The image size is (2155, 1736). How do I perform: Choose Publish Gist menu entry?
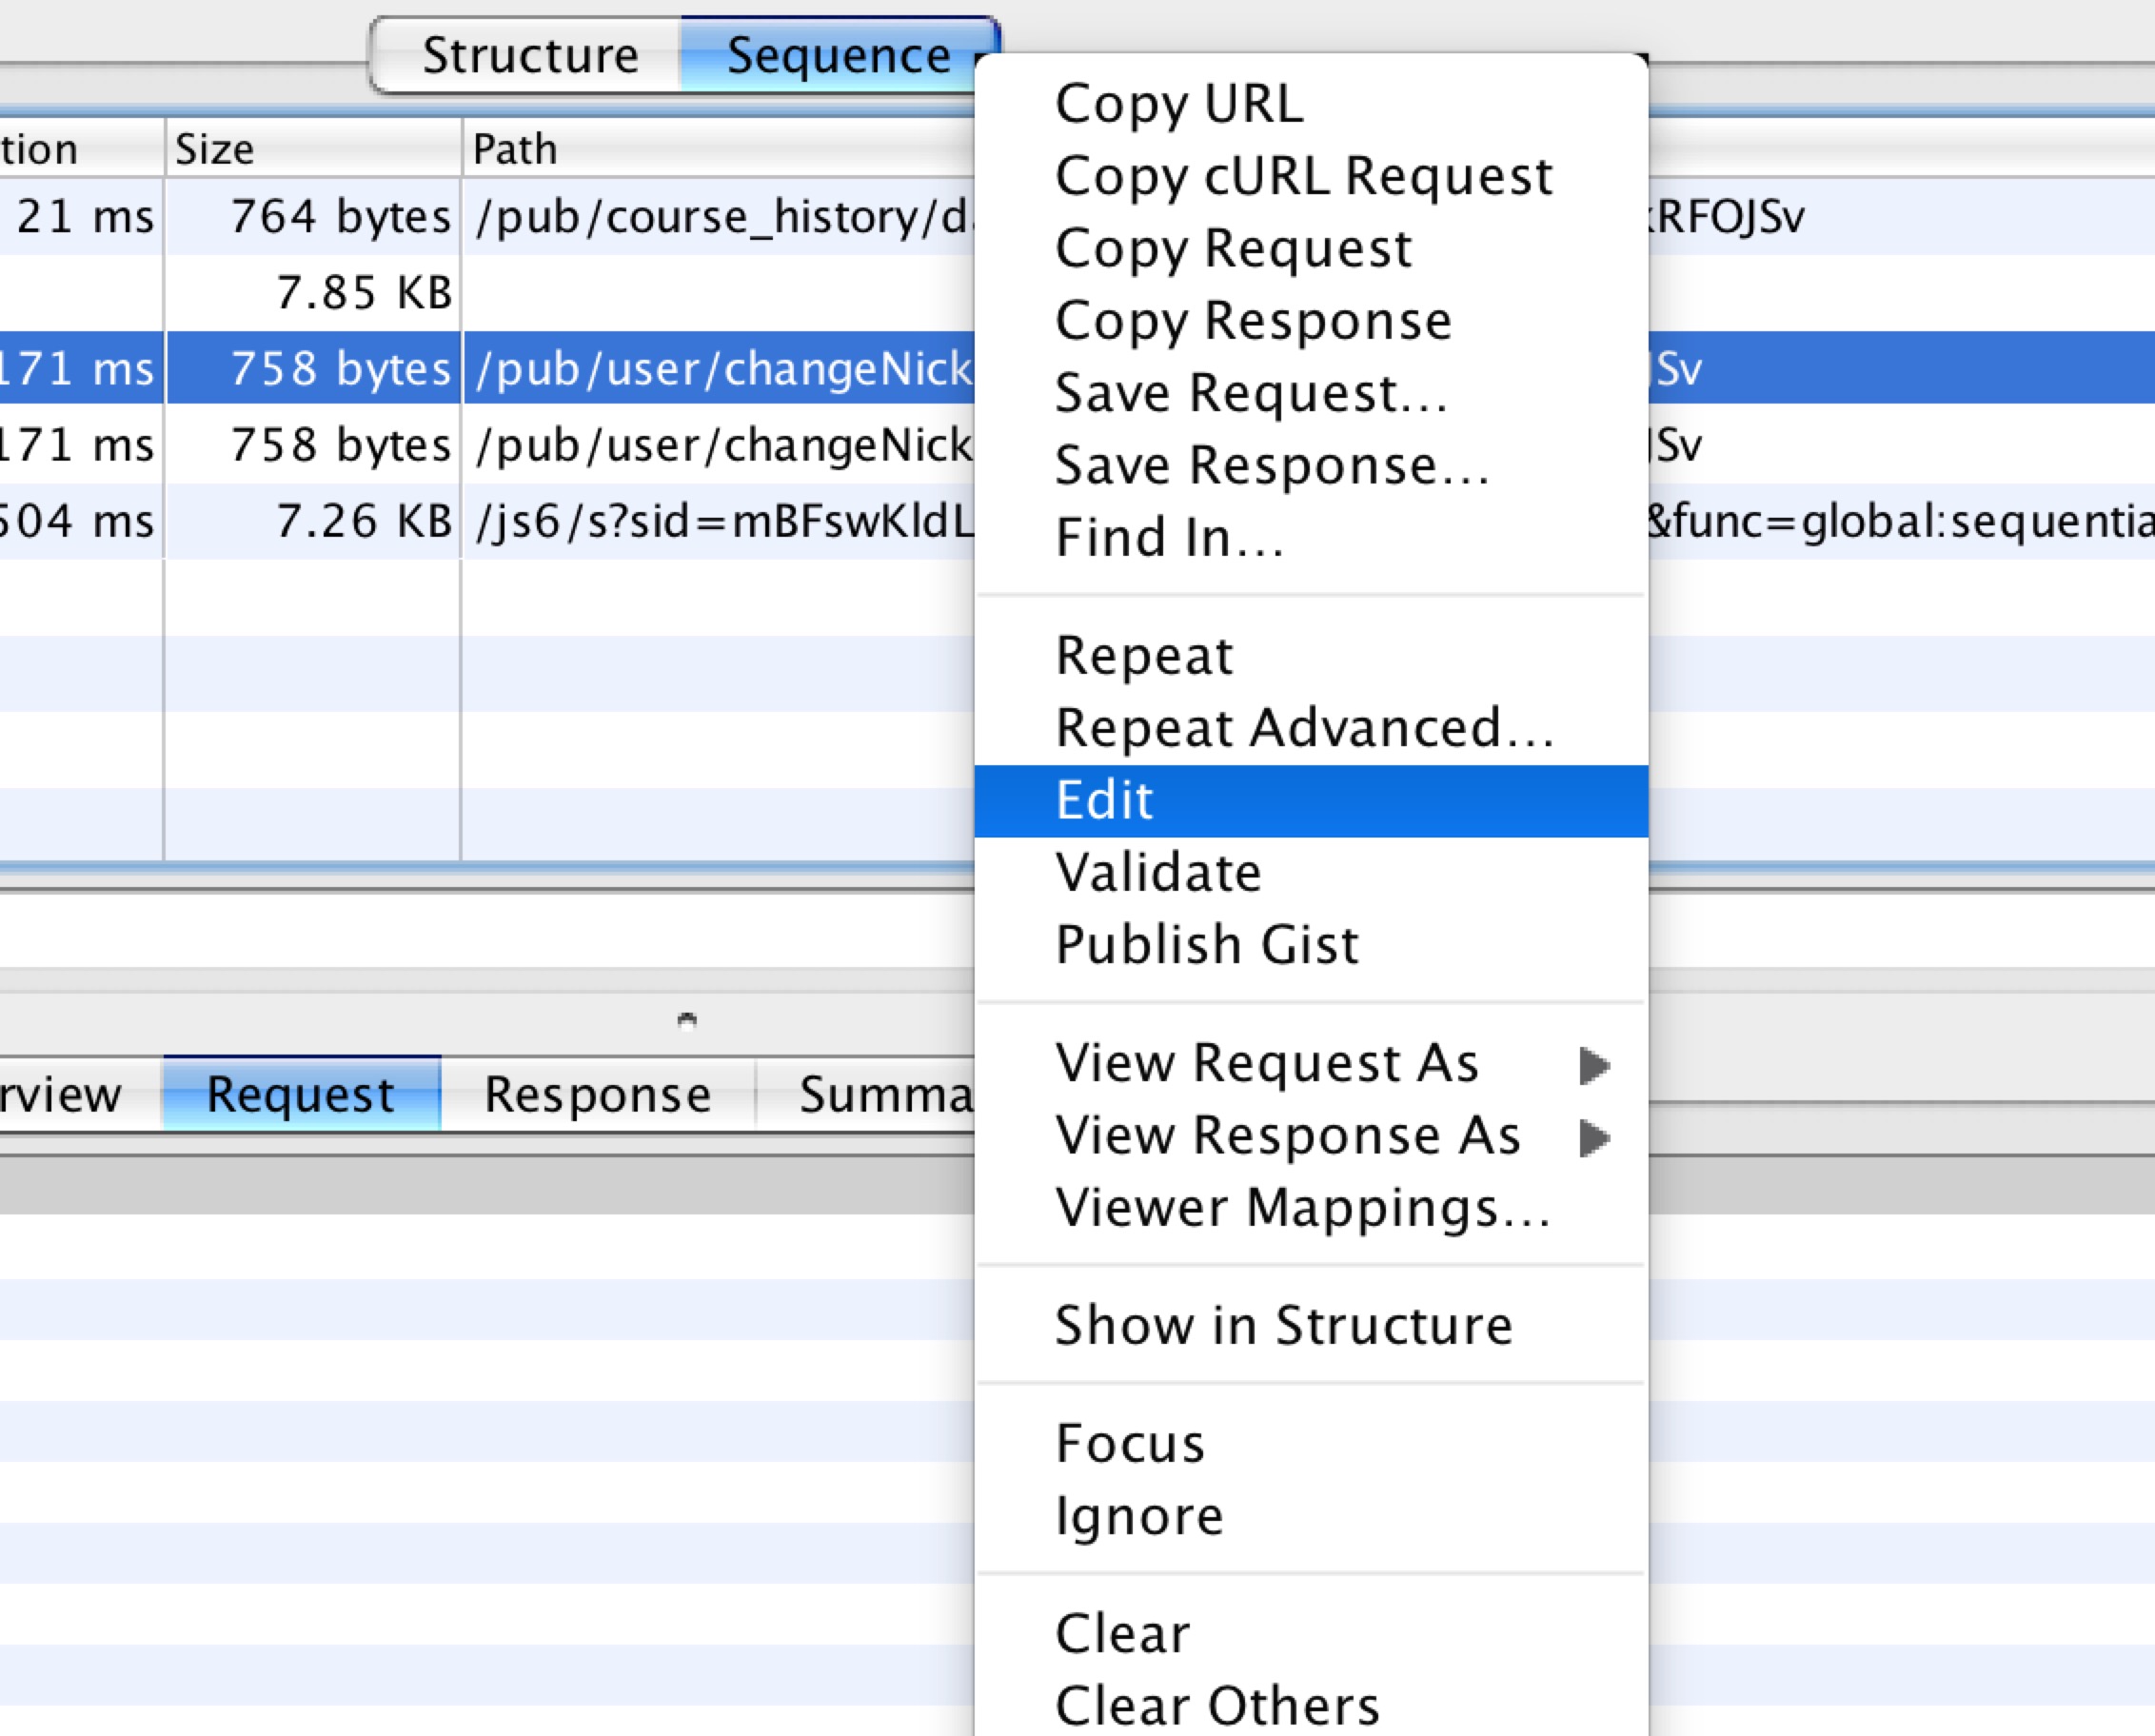[1207, 945]
